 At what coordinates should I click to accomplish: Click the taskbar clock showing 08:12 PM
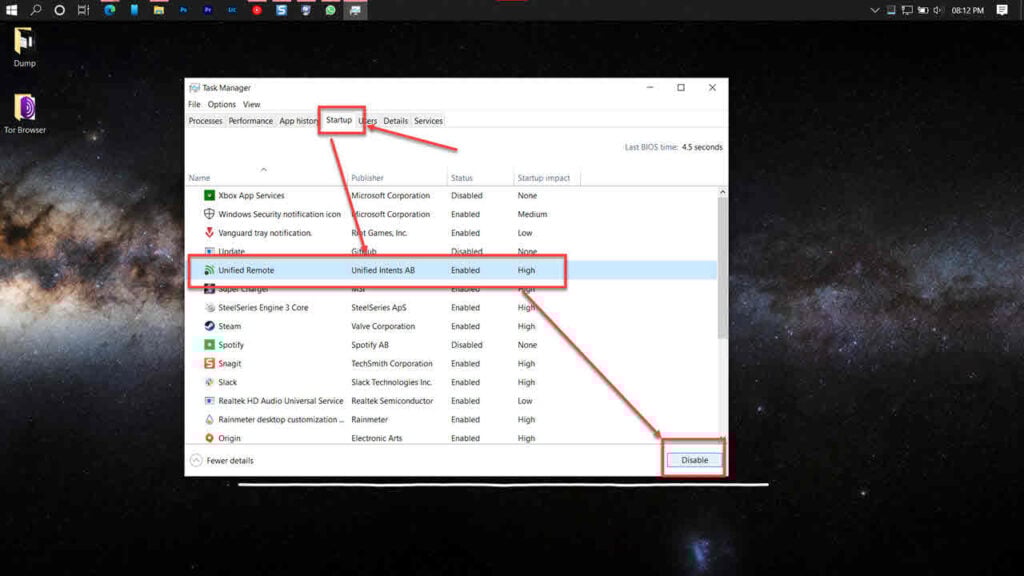[967, 10]
